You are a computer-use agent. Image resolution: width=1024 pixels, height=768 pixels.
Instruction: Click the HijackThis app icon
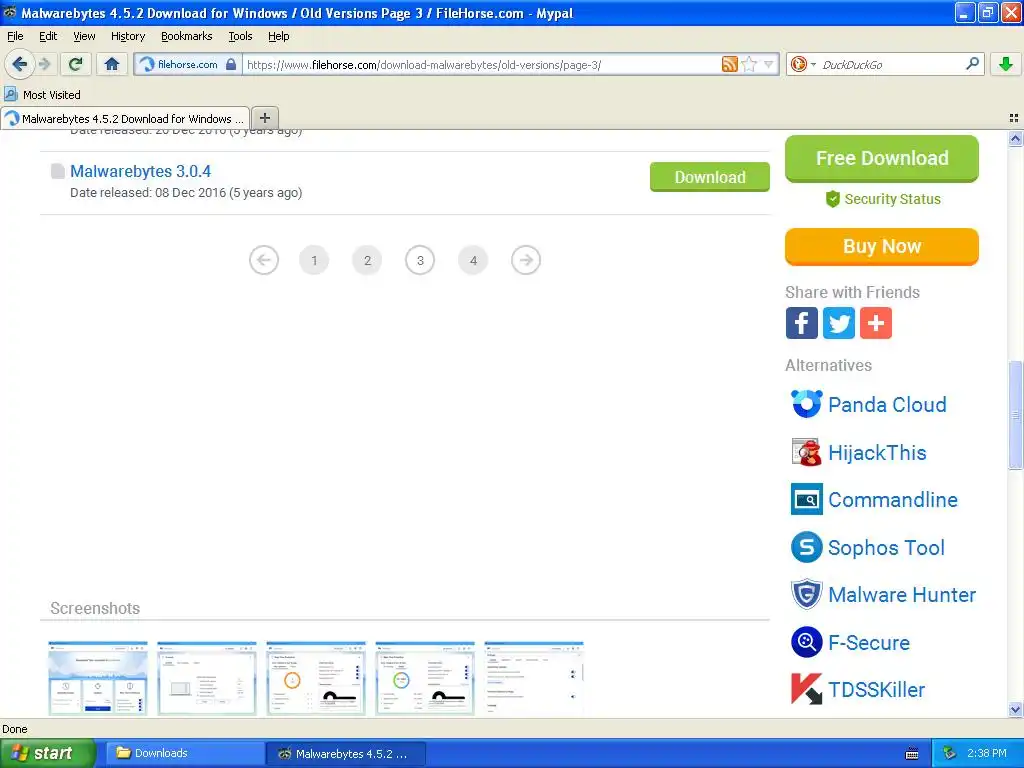point(806,452)
